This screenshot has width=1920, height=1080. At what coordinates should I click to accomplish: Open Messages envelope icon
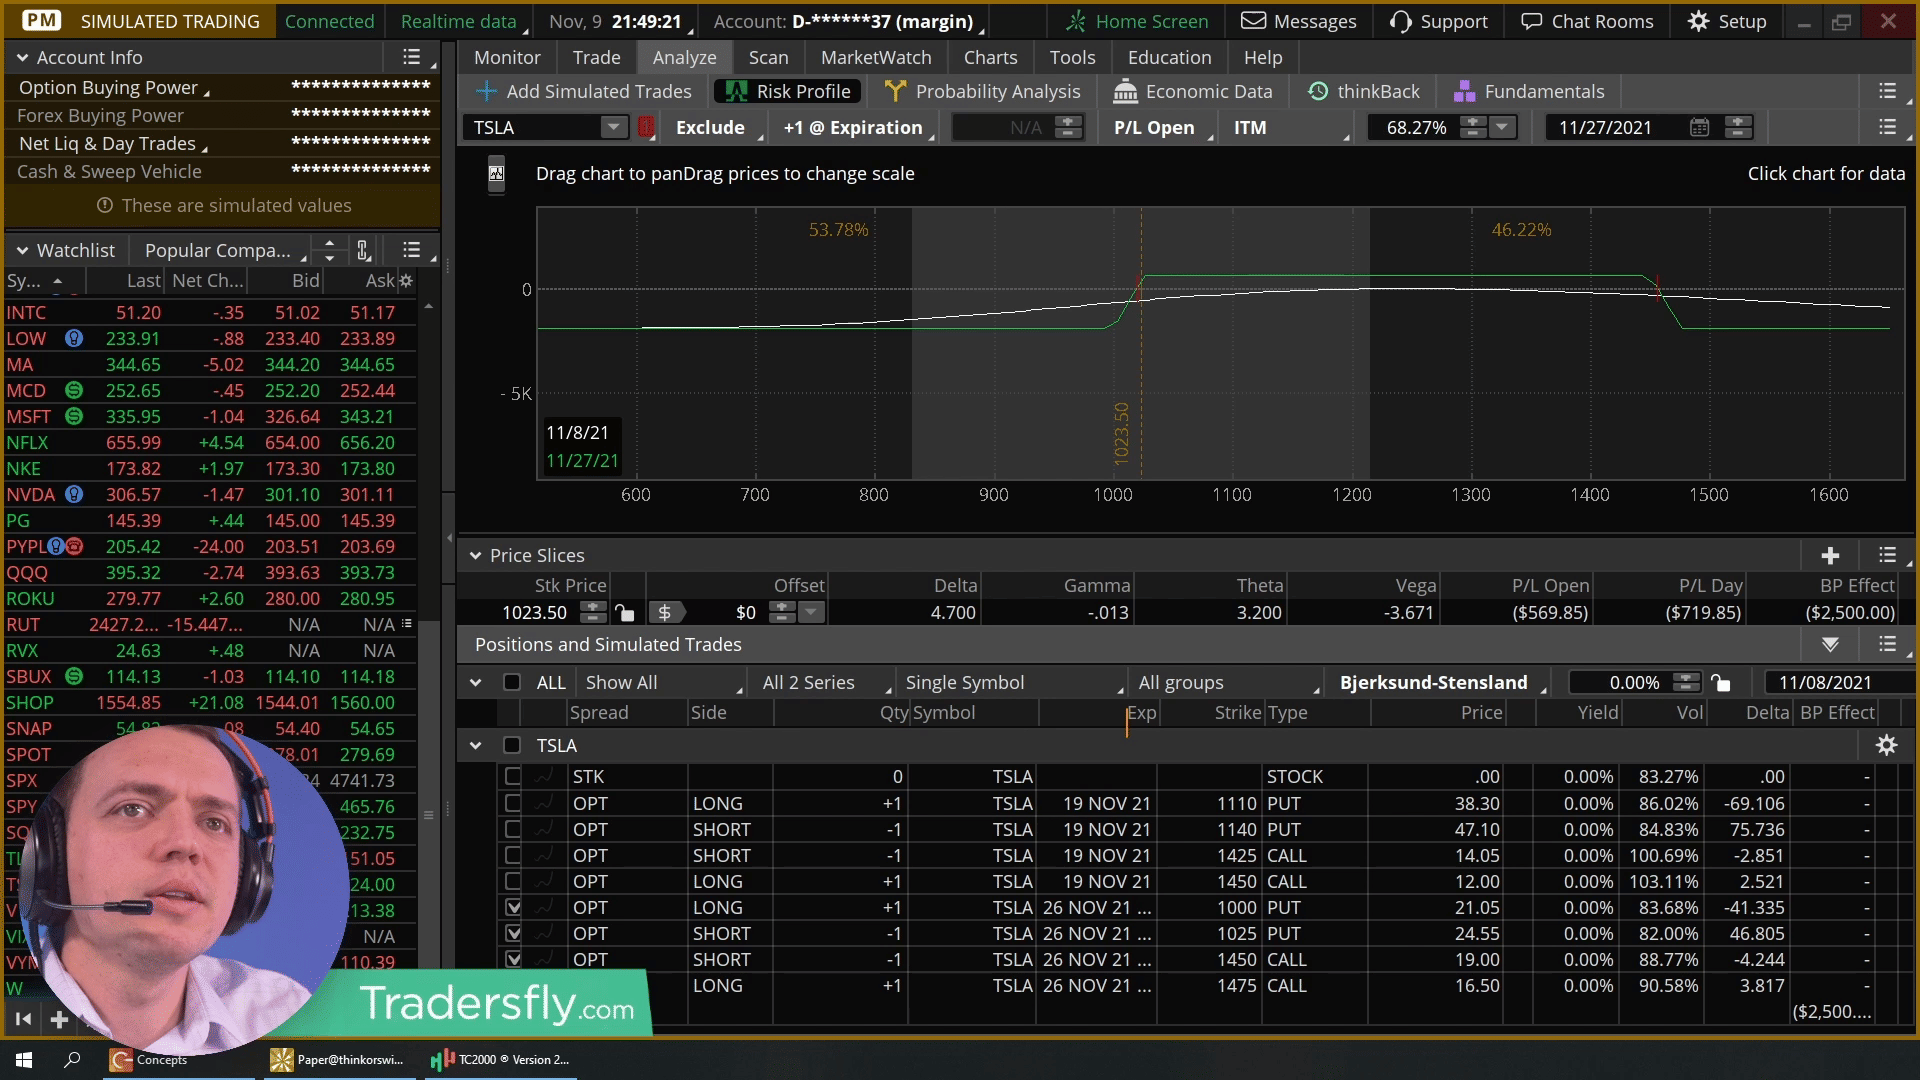coord(1253,21)
